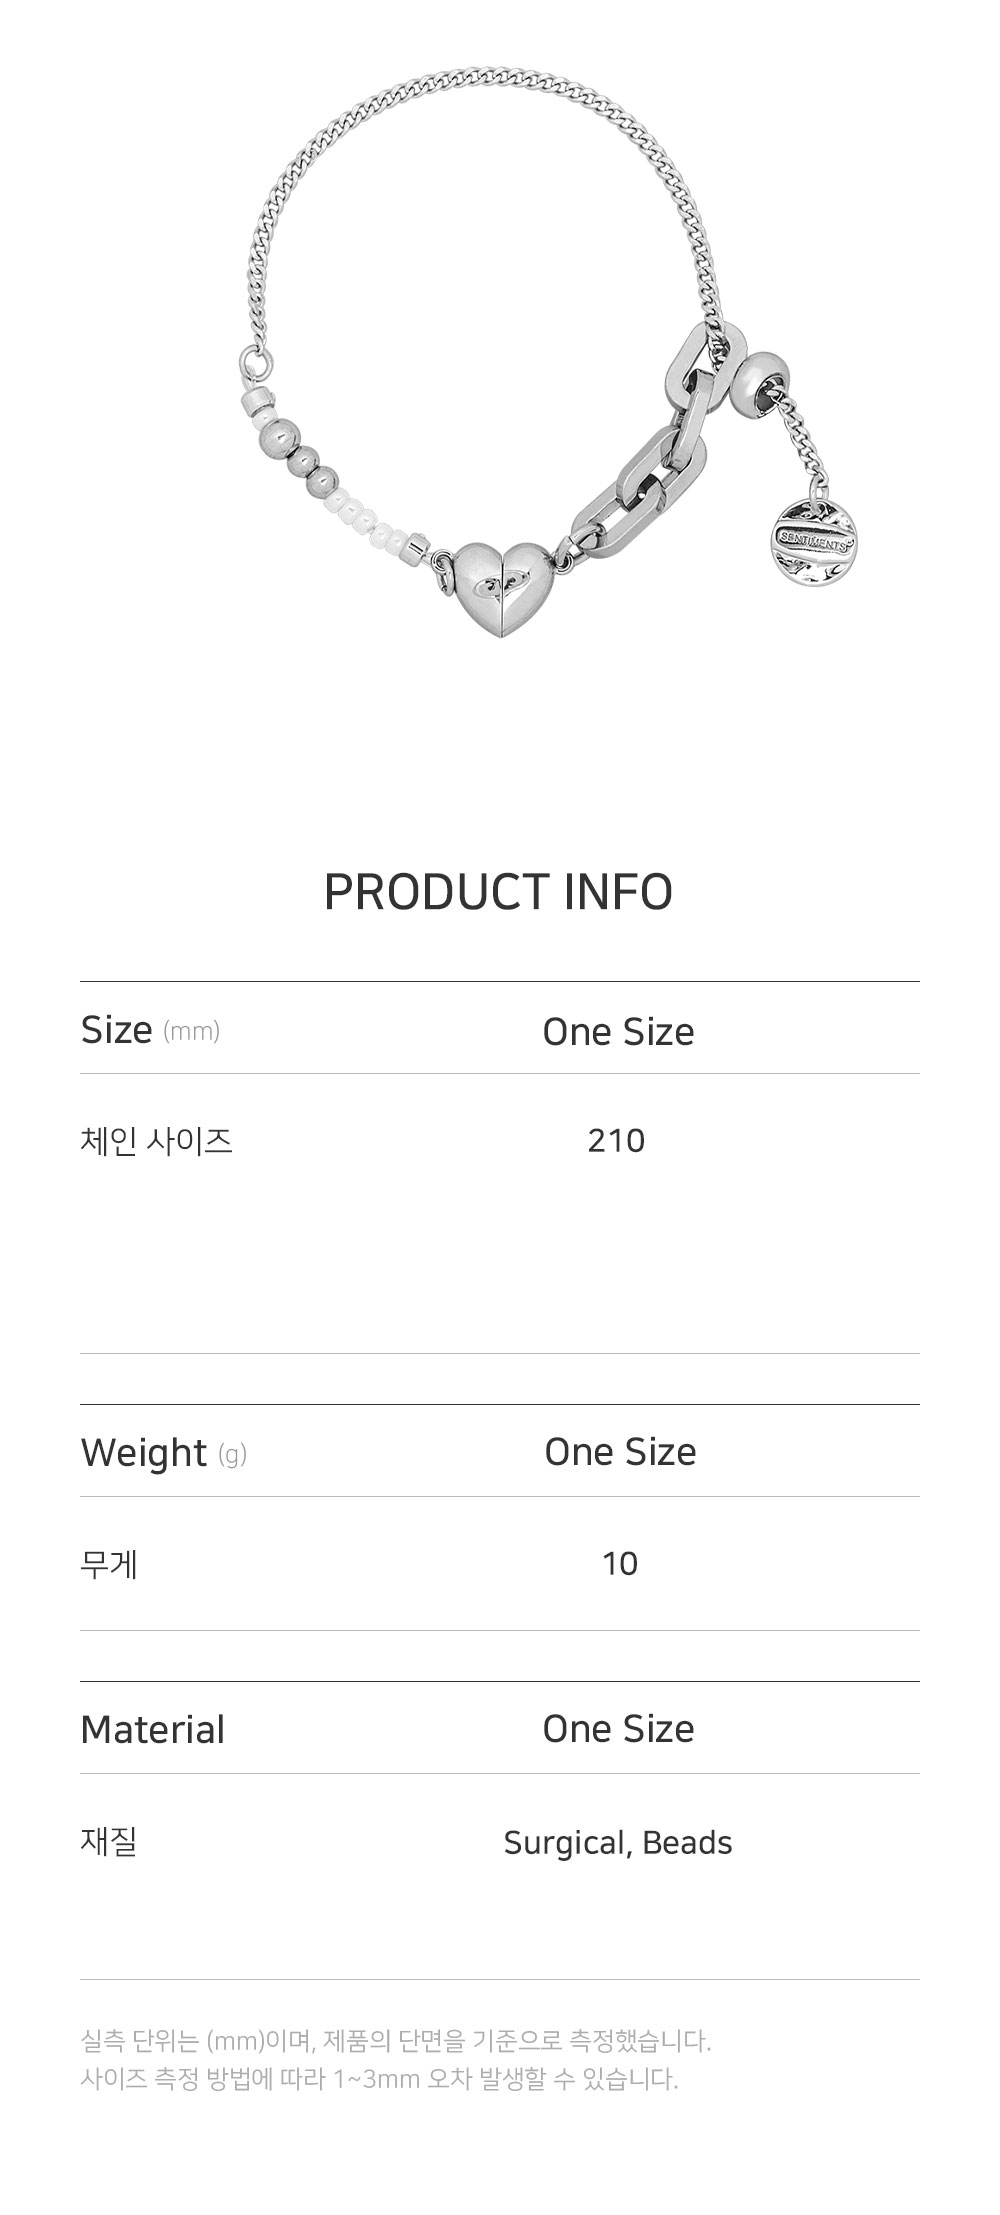Select the Surgical, Beads material text
This screenshot has height=2215, width=1000.
pyautogui.click(x=618, y=1842)
